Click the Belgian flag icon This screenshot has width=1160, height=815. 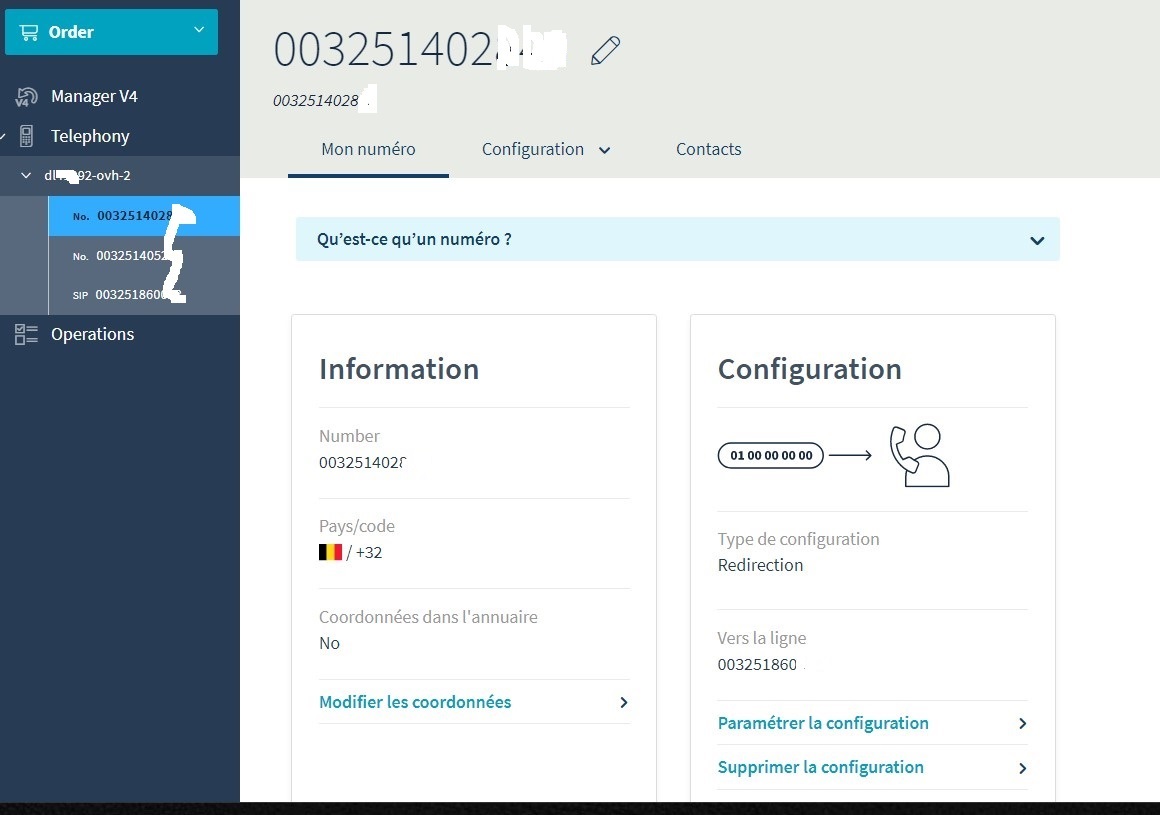pyautogui.click(x=330, y=552)
